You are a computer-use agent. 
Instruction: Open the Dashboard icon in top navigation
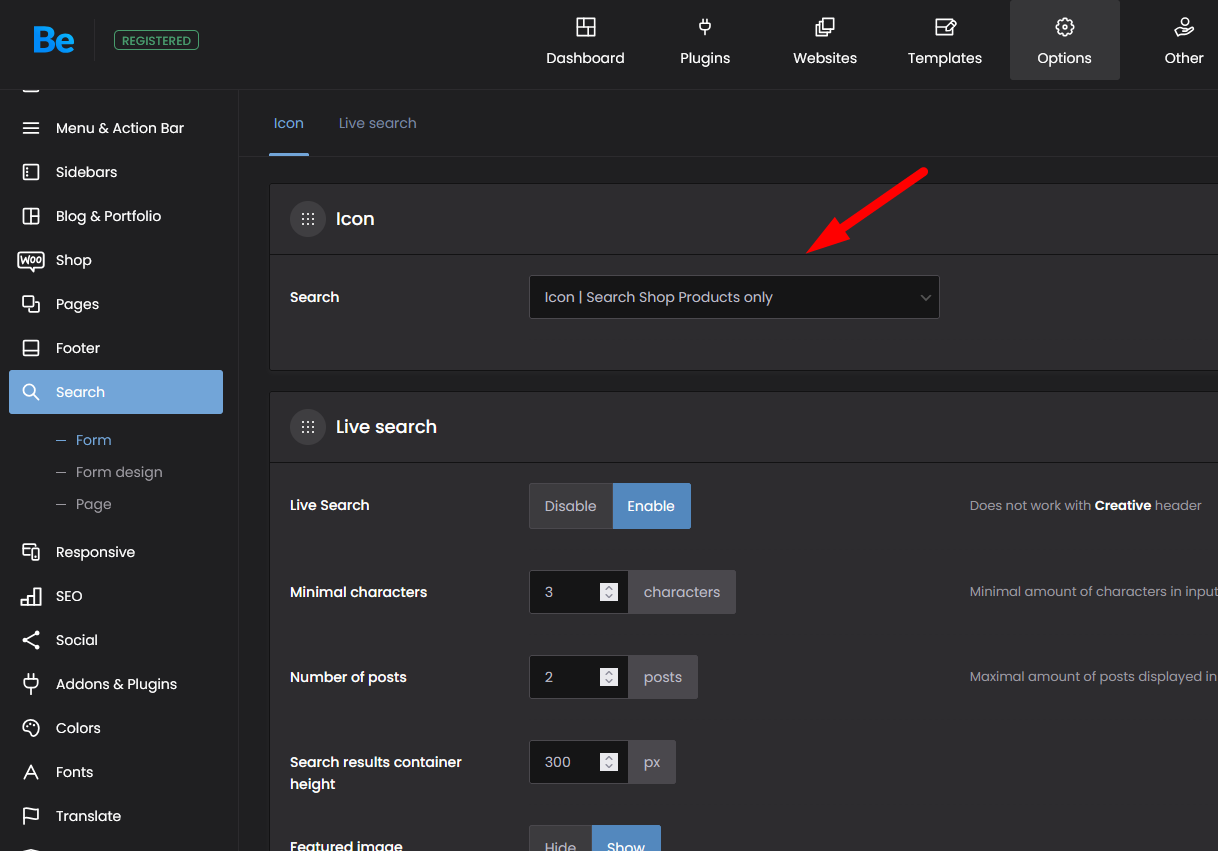coord(585,27)
